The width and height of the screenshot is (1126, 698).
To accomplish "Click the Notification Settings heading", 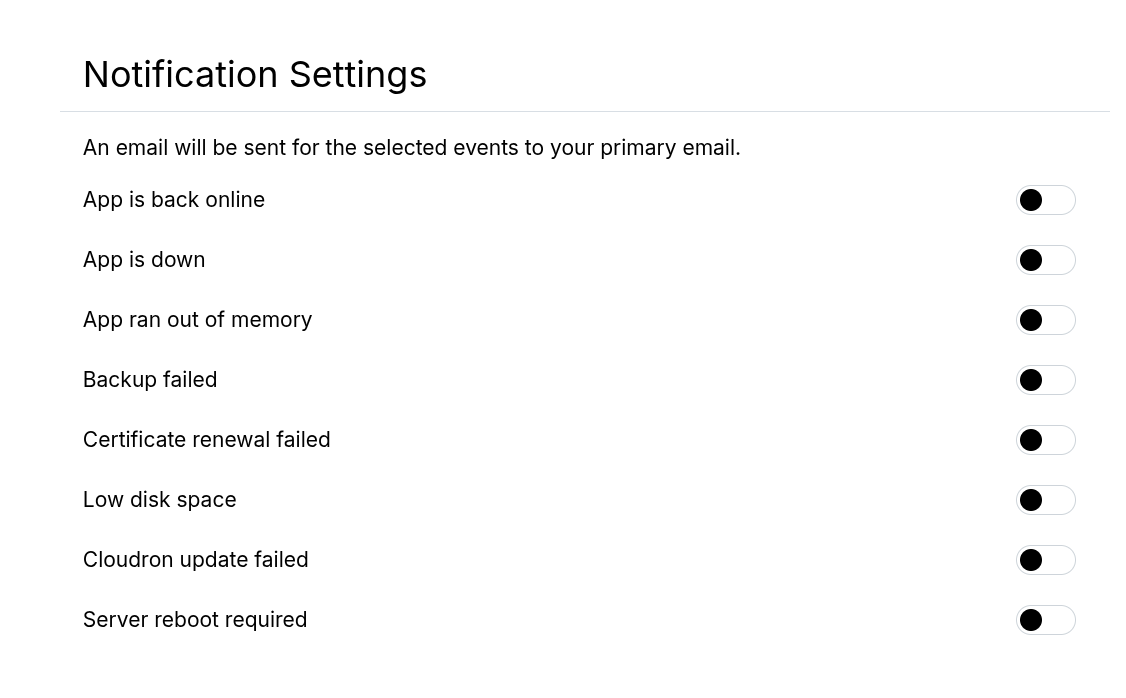I will (x=254, y=74).
